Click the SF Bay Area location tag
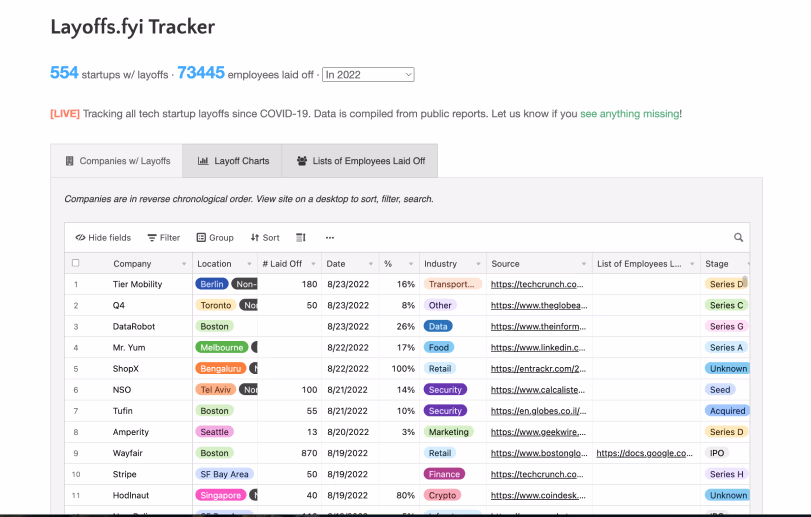 224,474
